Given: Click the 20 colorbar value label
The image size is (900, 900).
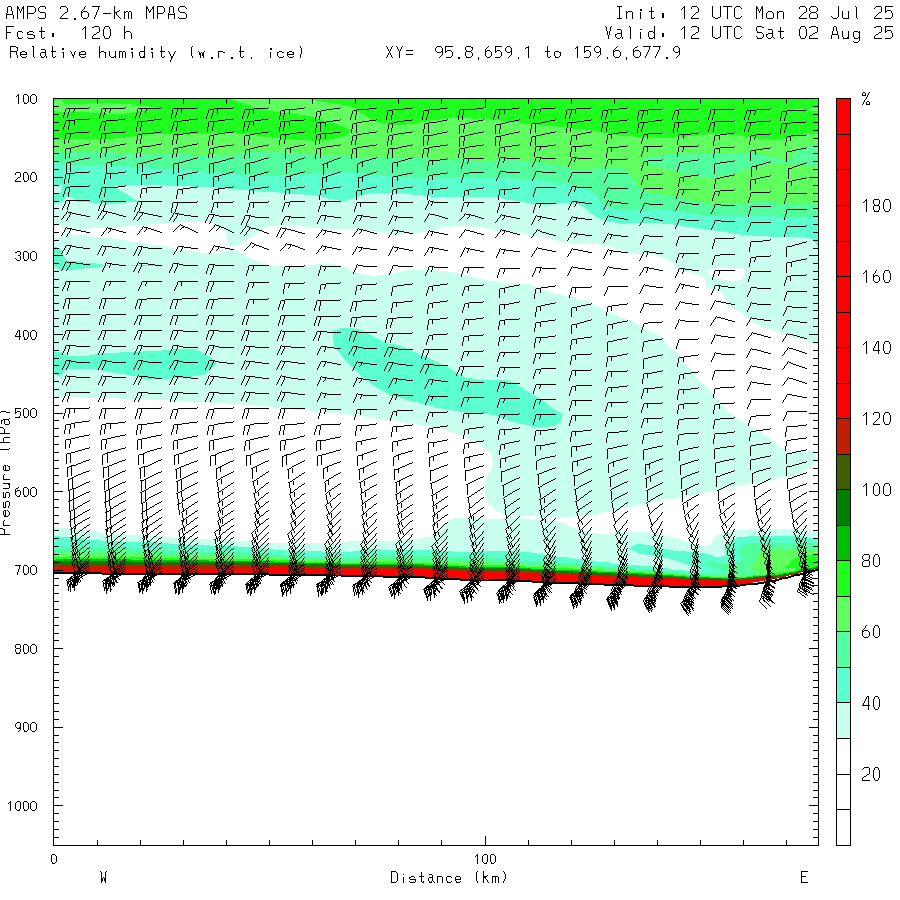Looking at the screenshot, I should click(871, 774).
